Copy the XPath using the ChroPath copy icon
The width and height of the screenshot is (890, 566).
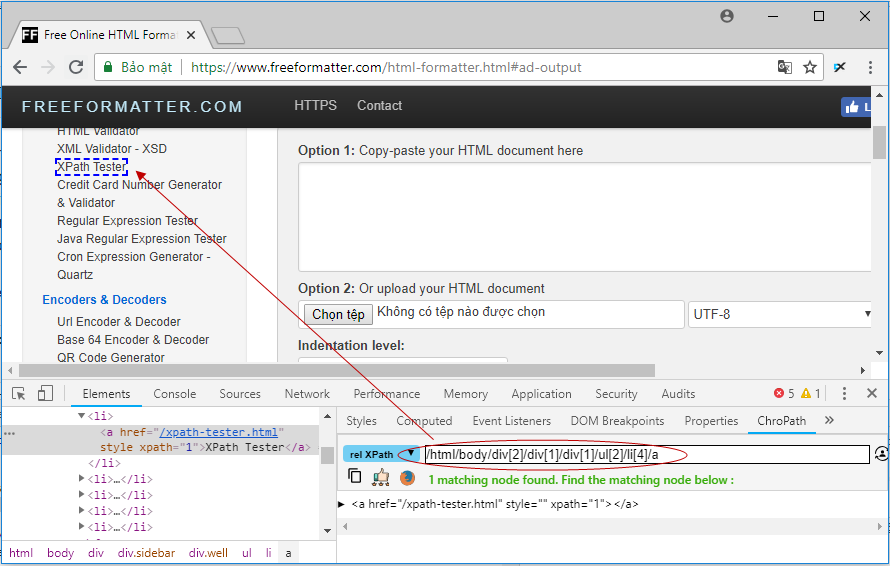tap(354, 476)
